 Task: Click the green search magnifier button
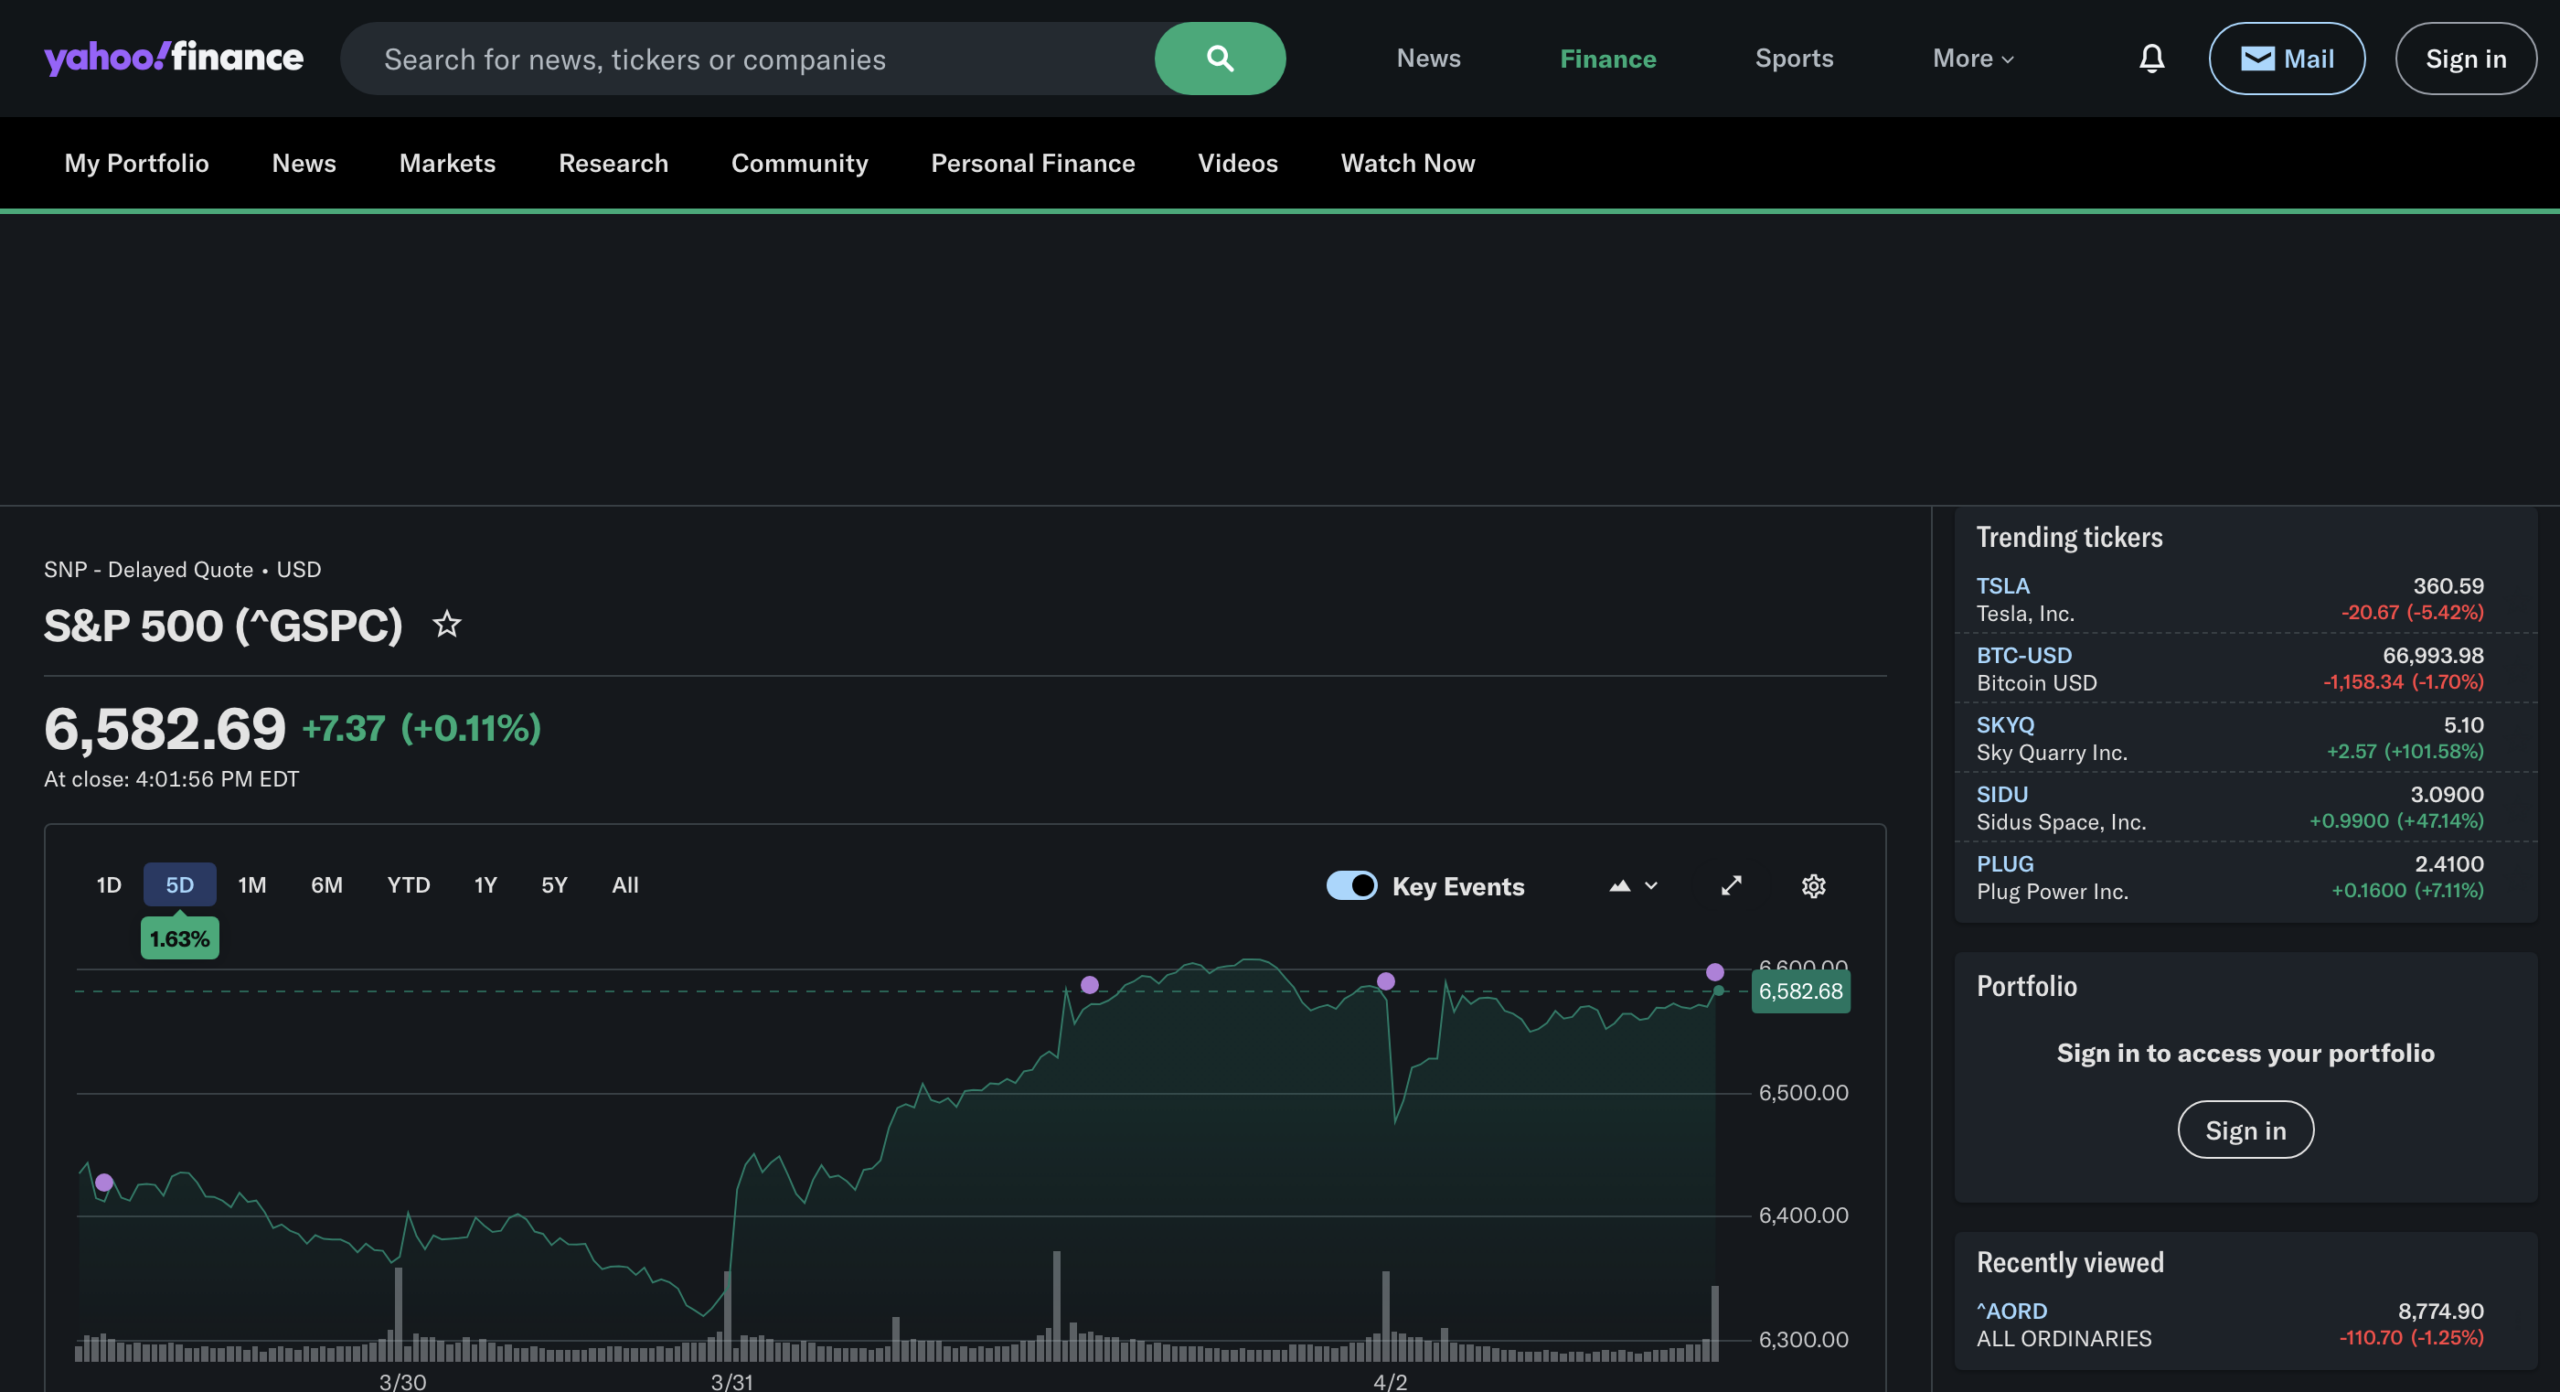click(x=1219, y=59)
